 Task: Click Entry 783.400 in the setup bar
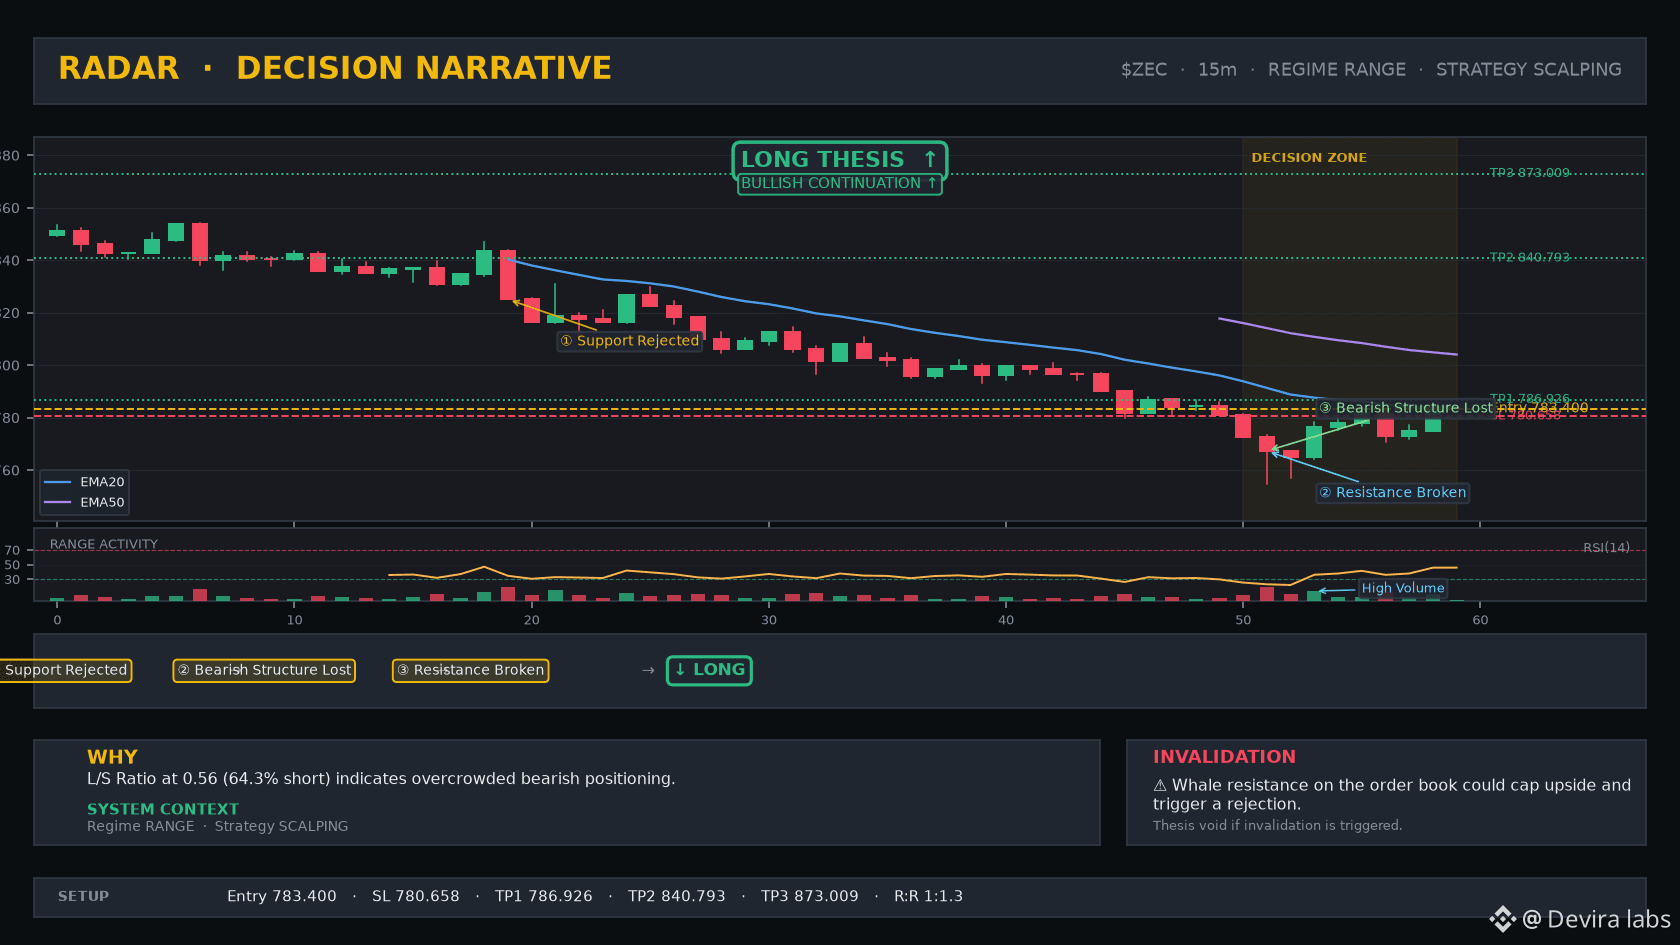[282, 896]
